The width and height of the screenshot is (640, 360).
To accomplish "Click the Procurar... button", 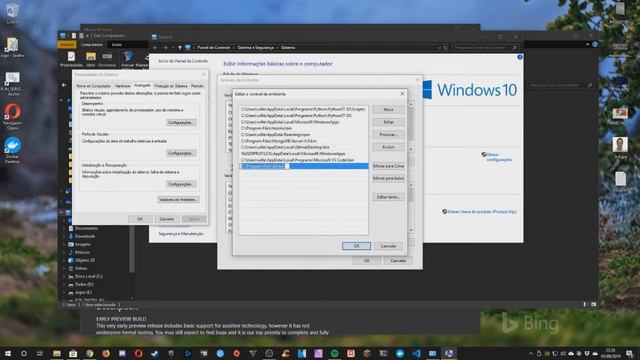I will pyautogui.click(x=388, y=134).
